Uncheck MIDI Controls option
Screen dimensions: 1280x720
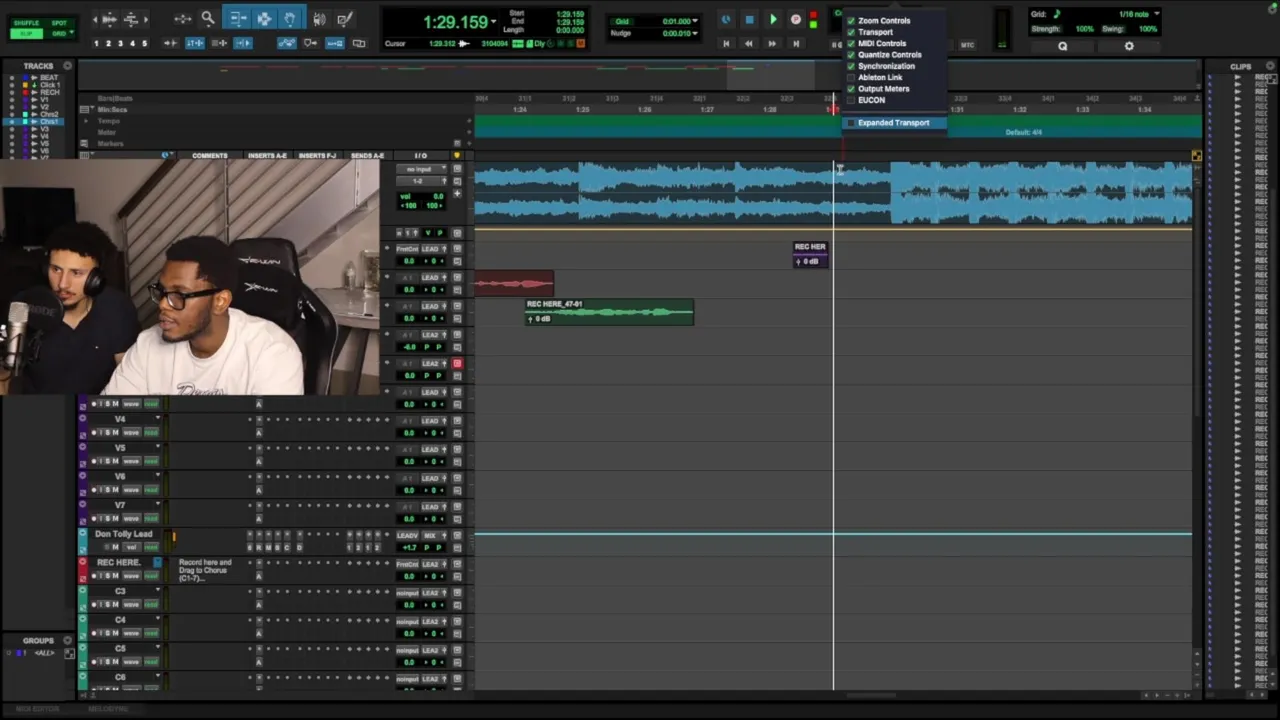point(882,43)
